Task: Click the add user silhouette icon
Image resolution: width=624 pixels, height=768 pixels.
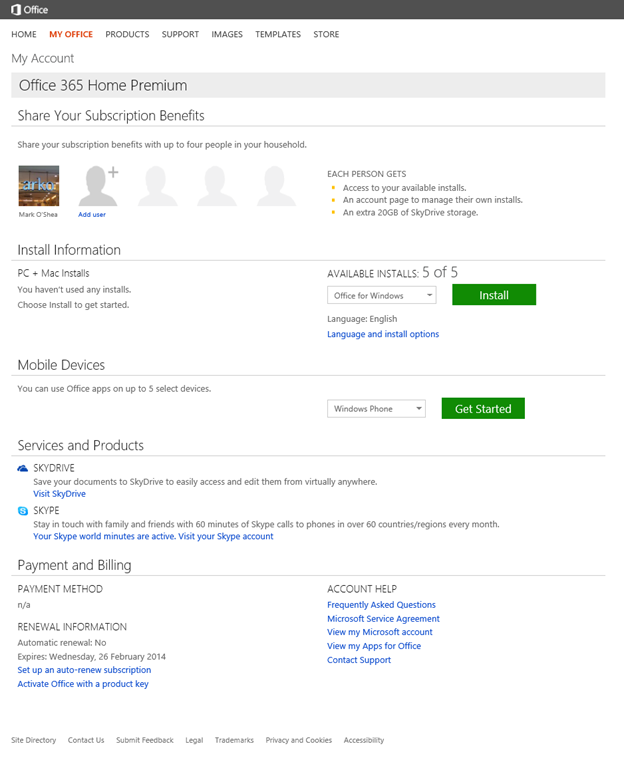Action: coord(98,186)
